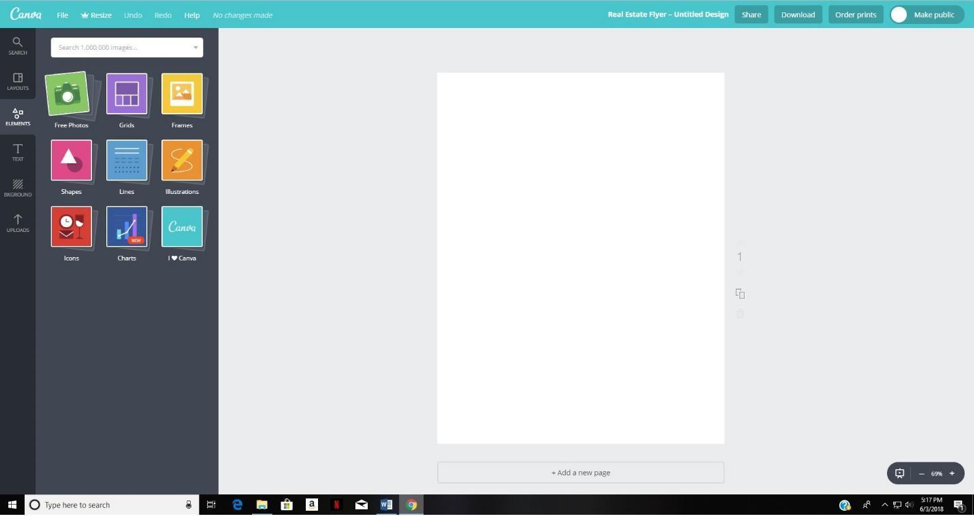Image resolution: width=974 pixels, height=516 pixels.
Task: Open Mail app from the taskbar
Action: point(361,505)
